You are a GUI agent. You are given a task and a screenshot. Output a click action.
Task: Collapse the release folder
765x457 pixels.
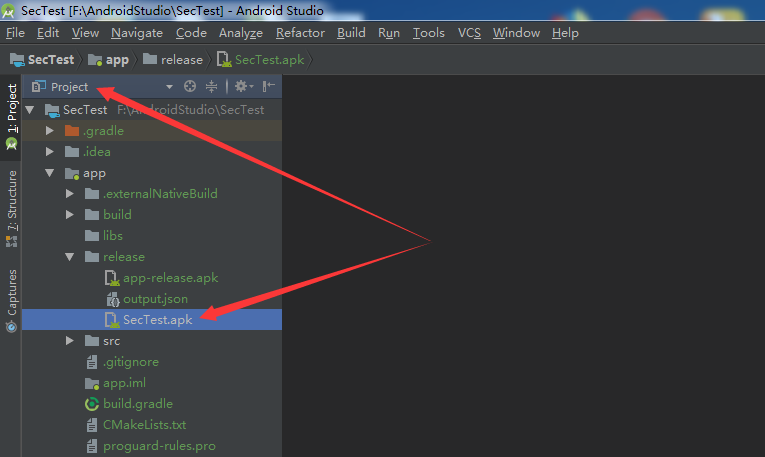pos(70,257)
